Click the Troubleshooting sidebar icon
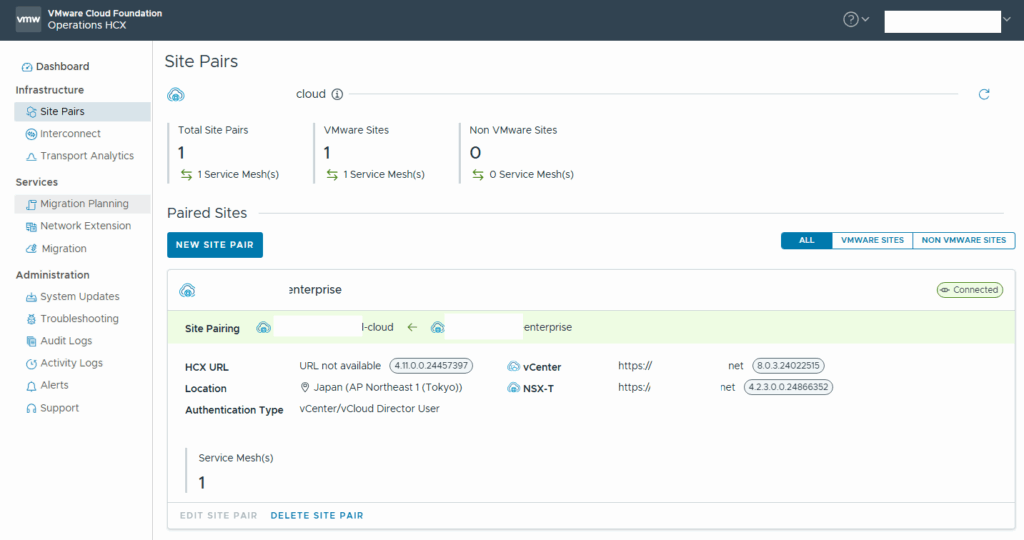This screenshot has width=1024, height=540. (31, 319)
